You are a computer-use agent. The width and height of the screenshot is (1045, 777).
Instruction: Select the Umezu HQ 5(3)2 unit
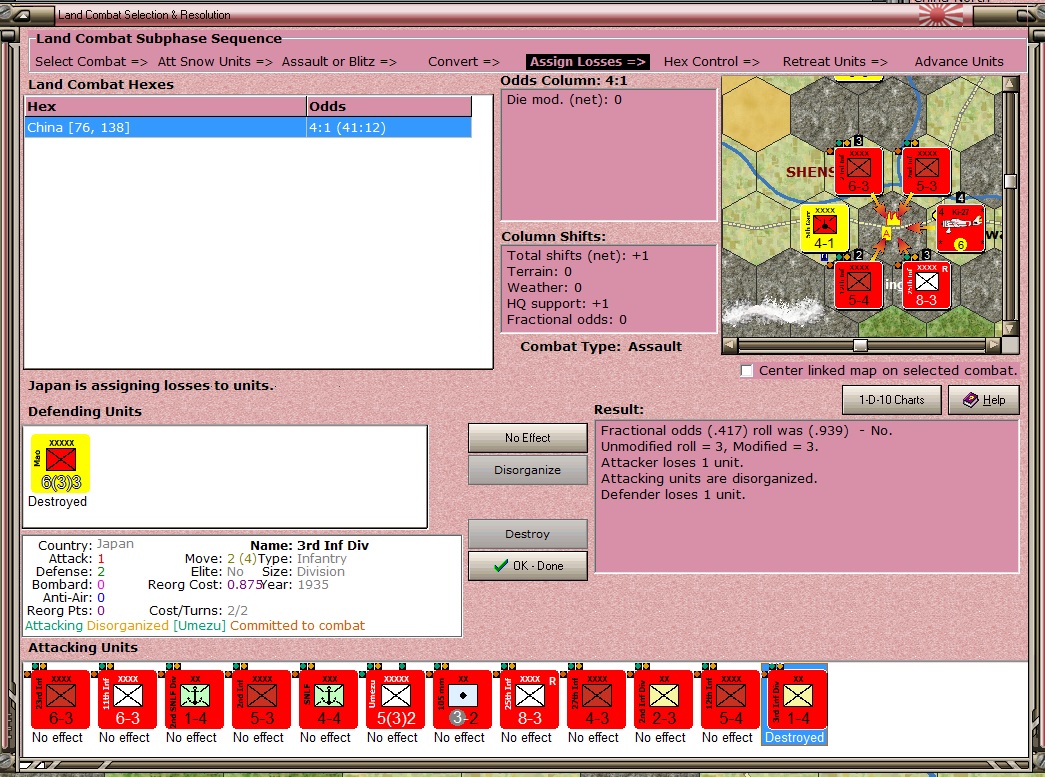pyautogui.click(x=395, y=700)
